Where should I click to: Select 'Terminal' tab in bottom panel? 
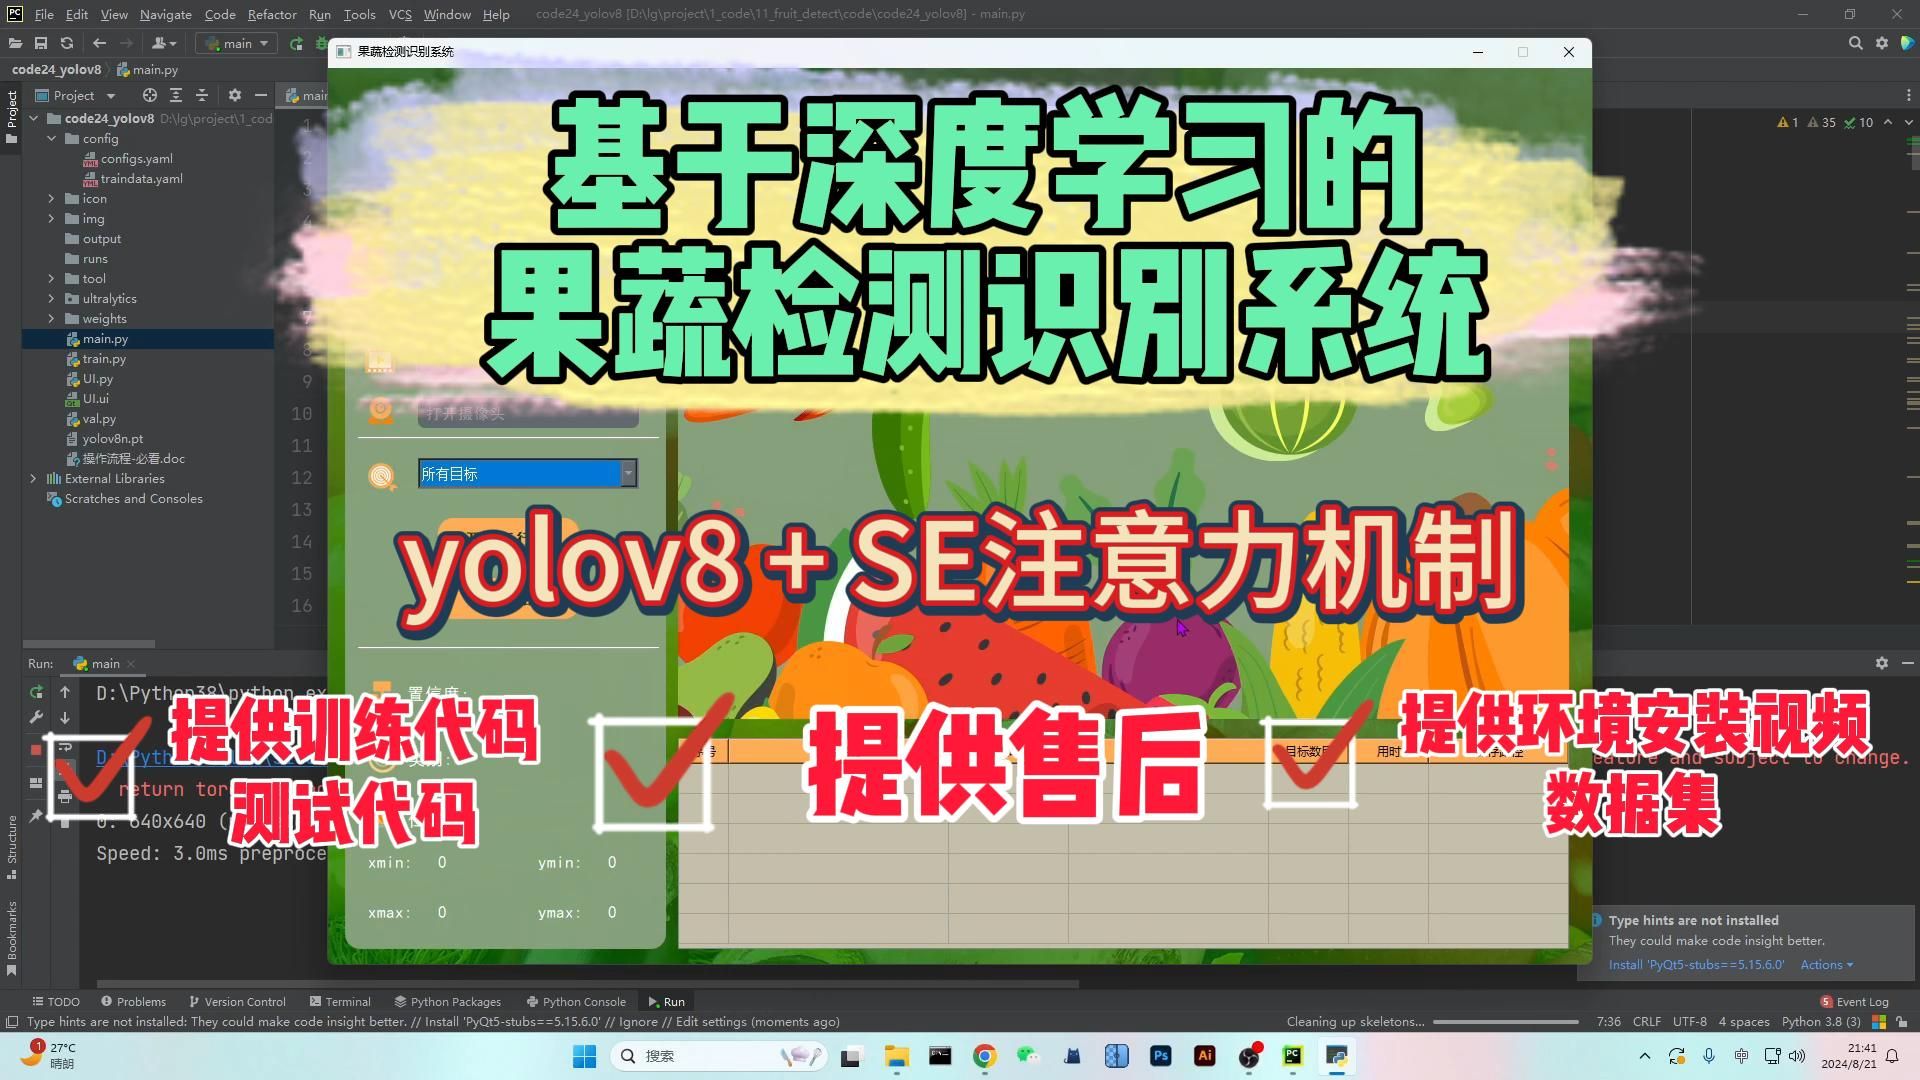(348, 1001)
